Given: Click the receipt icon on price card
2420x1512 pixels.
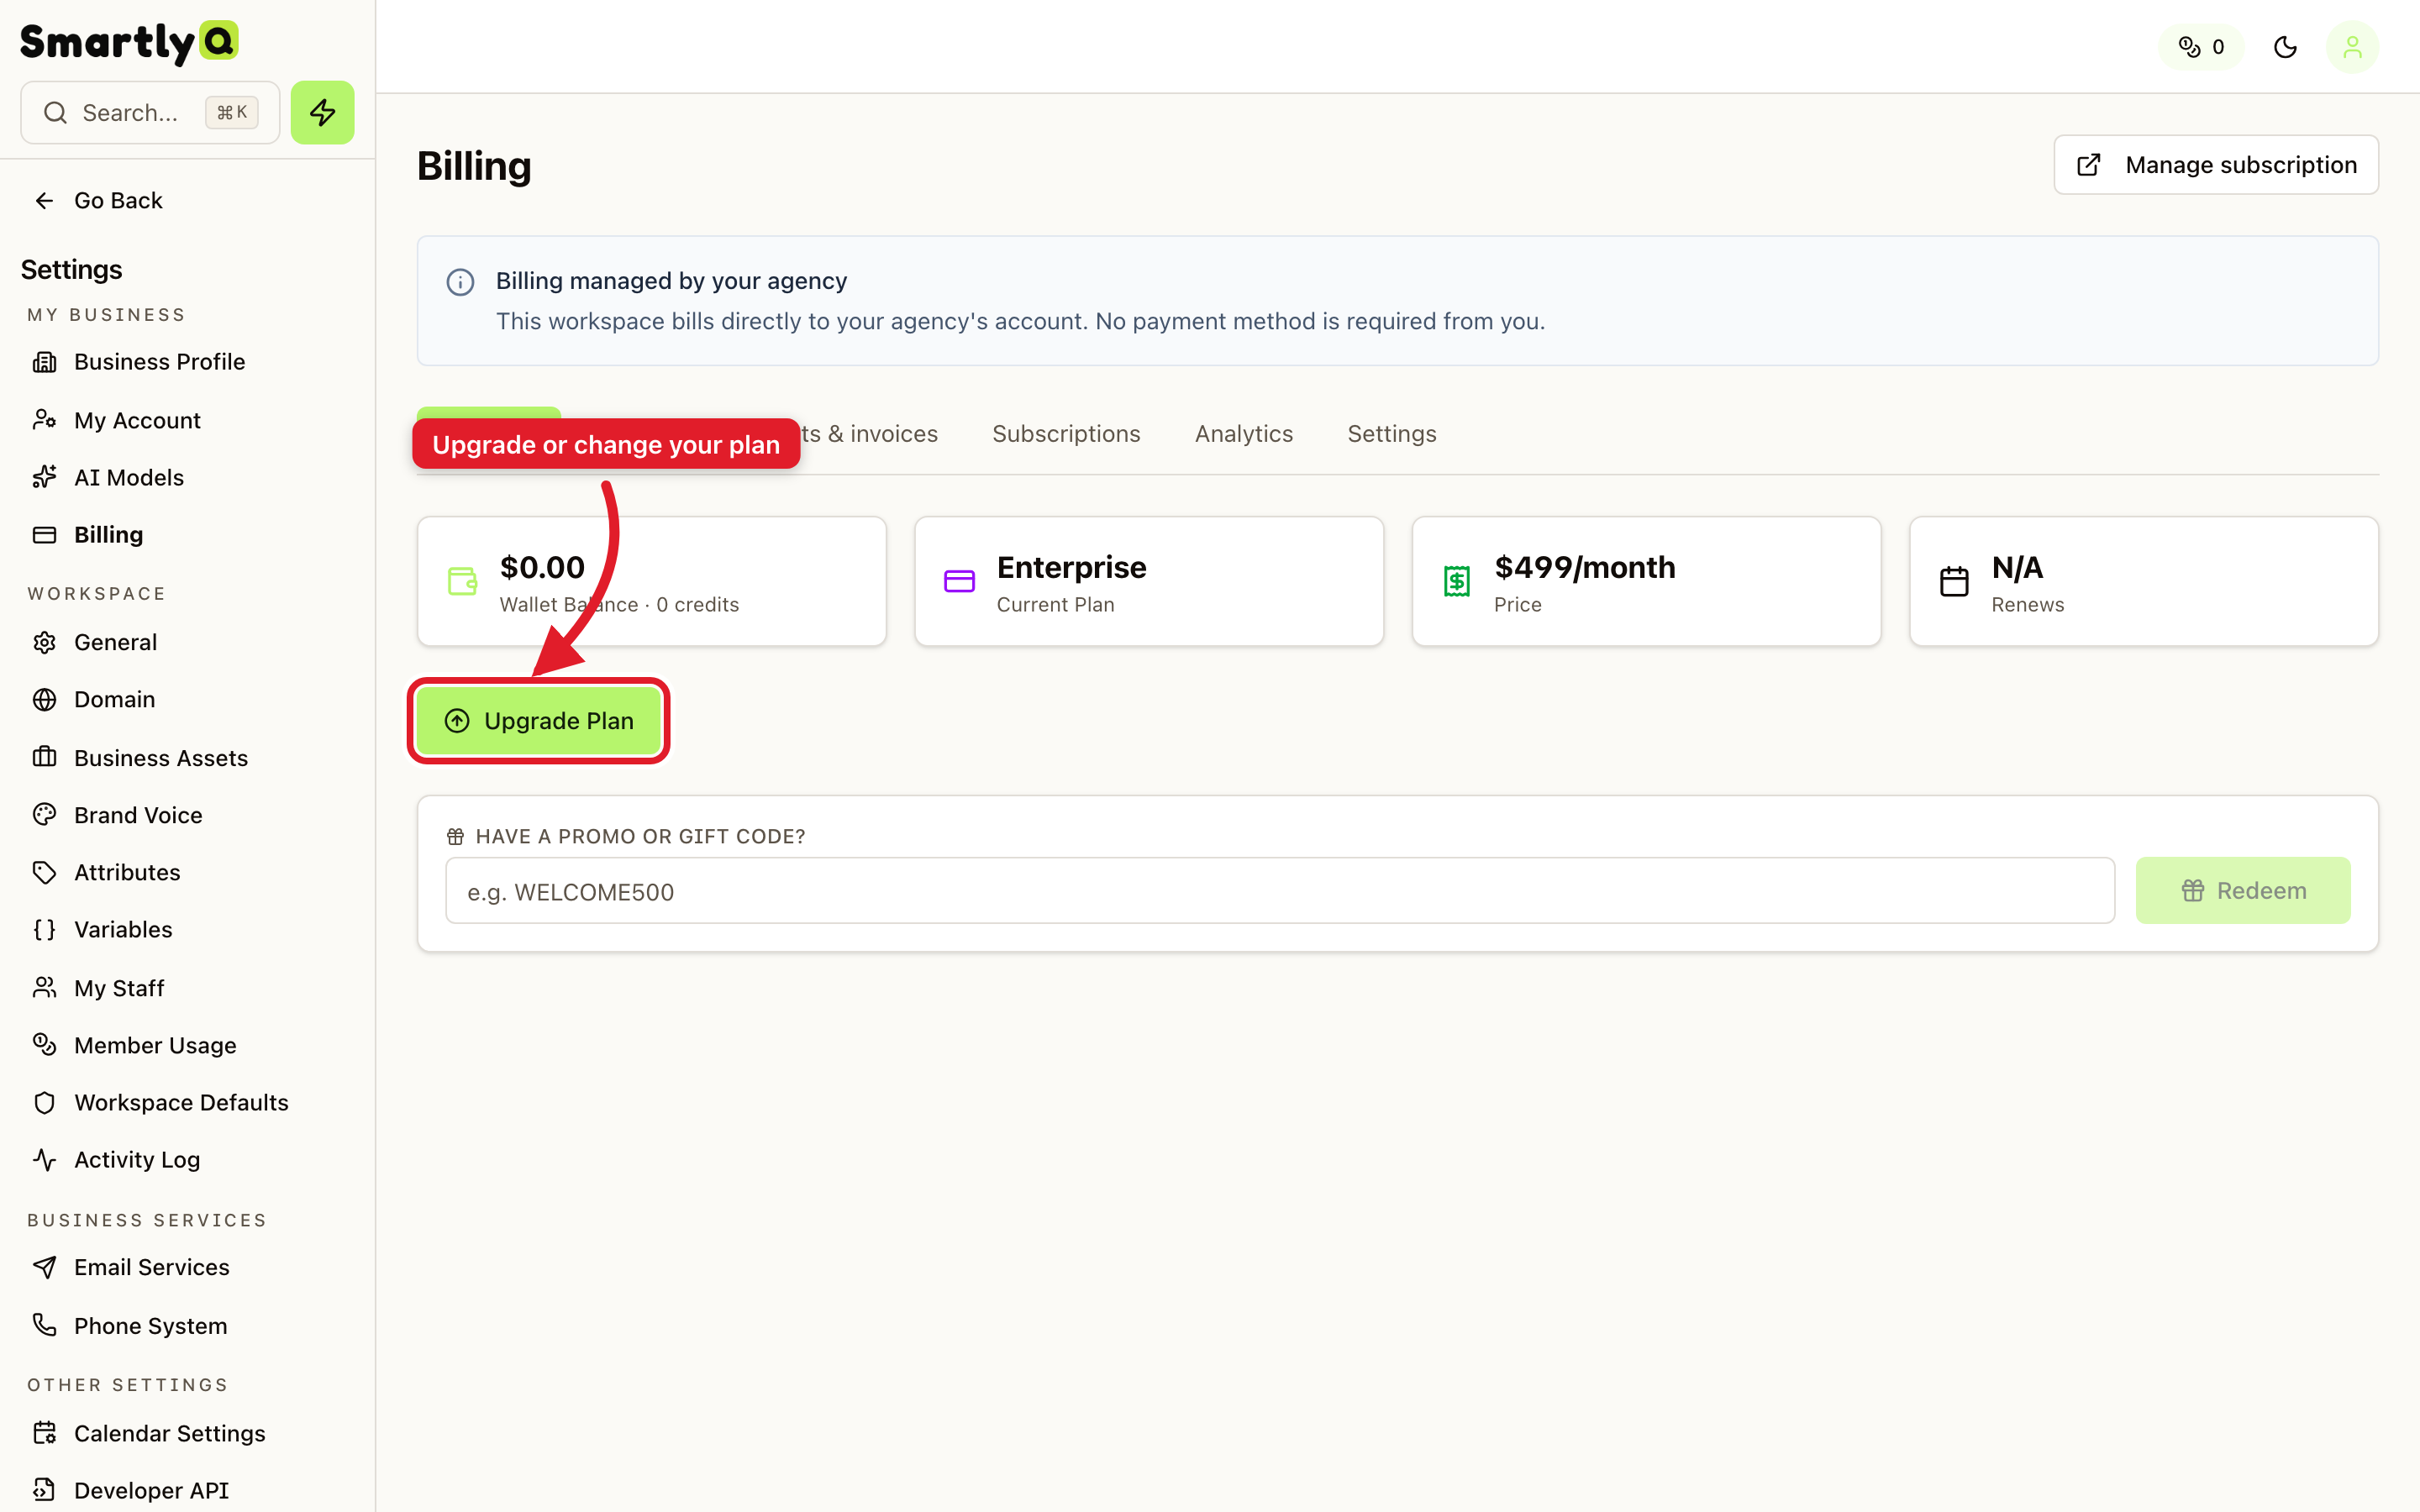Looking at the screenshot, I should coord(1457,581).
